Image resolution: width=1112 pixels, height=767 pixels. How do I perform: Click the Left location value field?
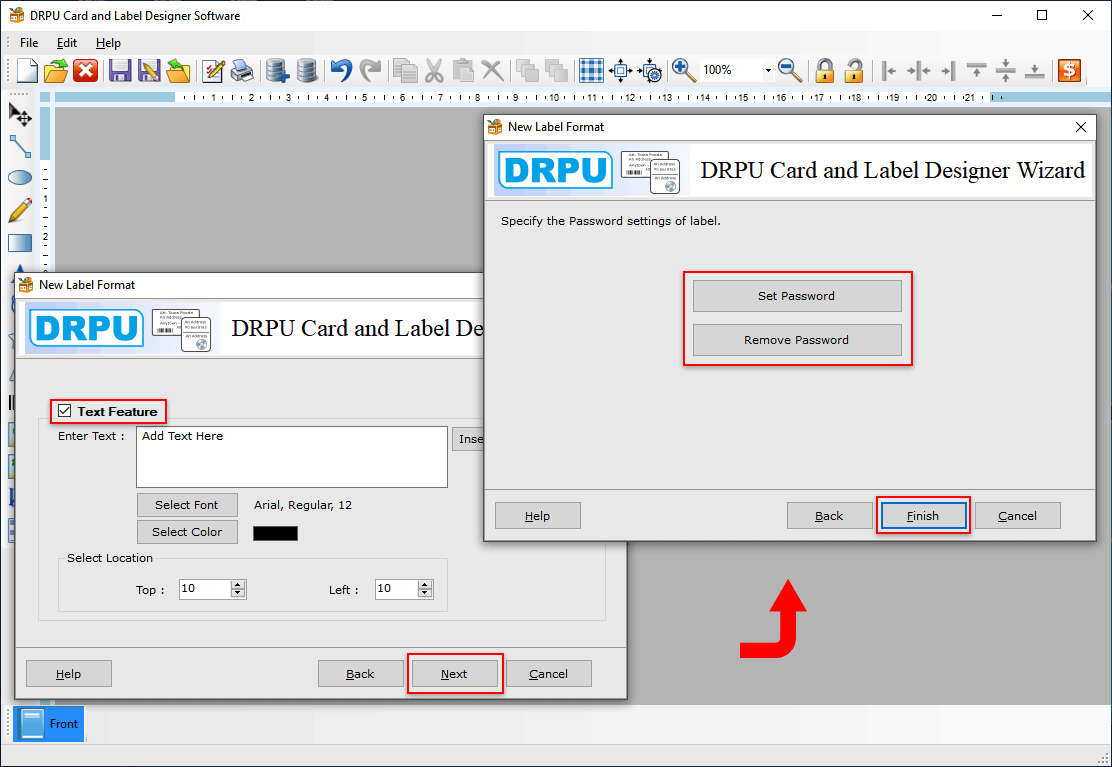pyautogui.click(x=396, y=589)
